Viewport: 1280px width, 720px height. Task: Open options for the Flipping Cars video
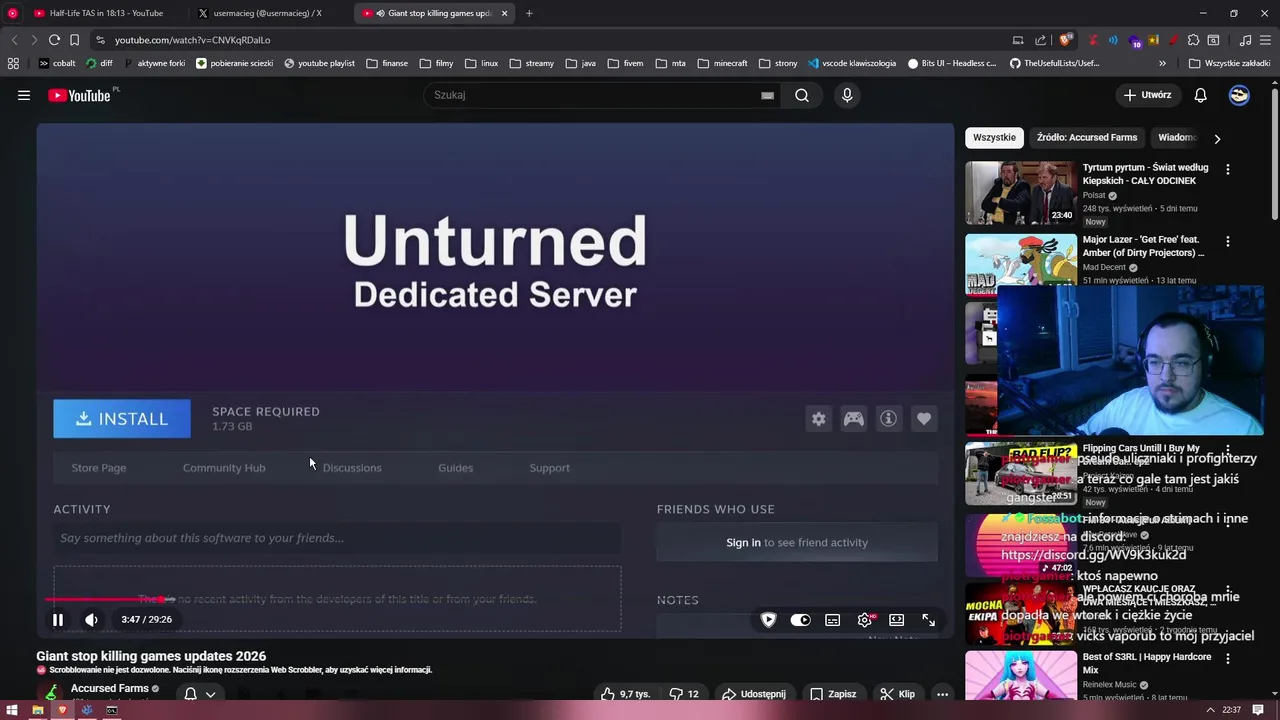pyautogui.click(x=1228, y=450)
